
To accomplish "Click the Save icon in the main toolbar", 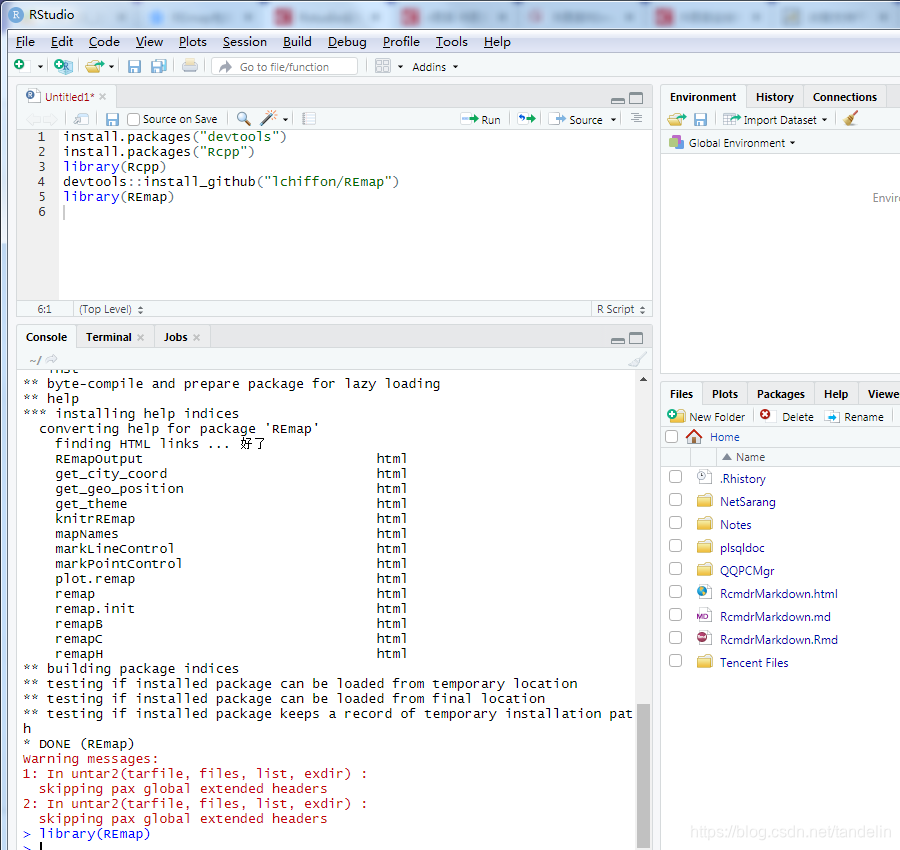I will click(x=134, y=67).
